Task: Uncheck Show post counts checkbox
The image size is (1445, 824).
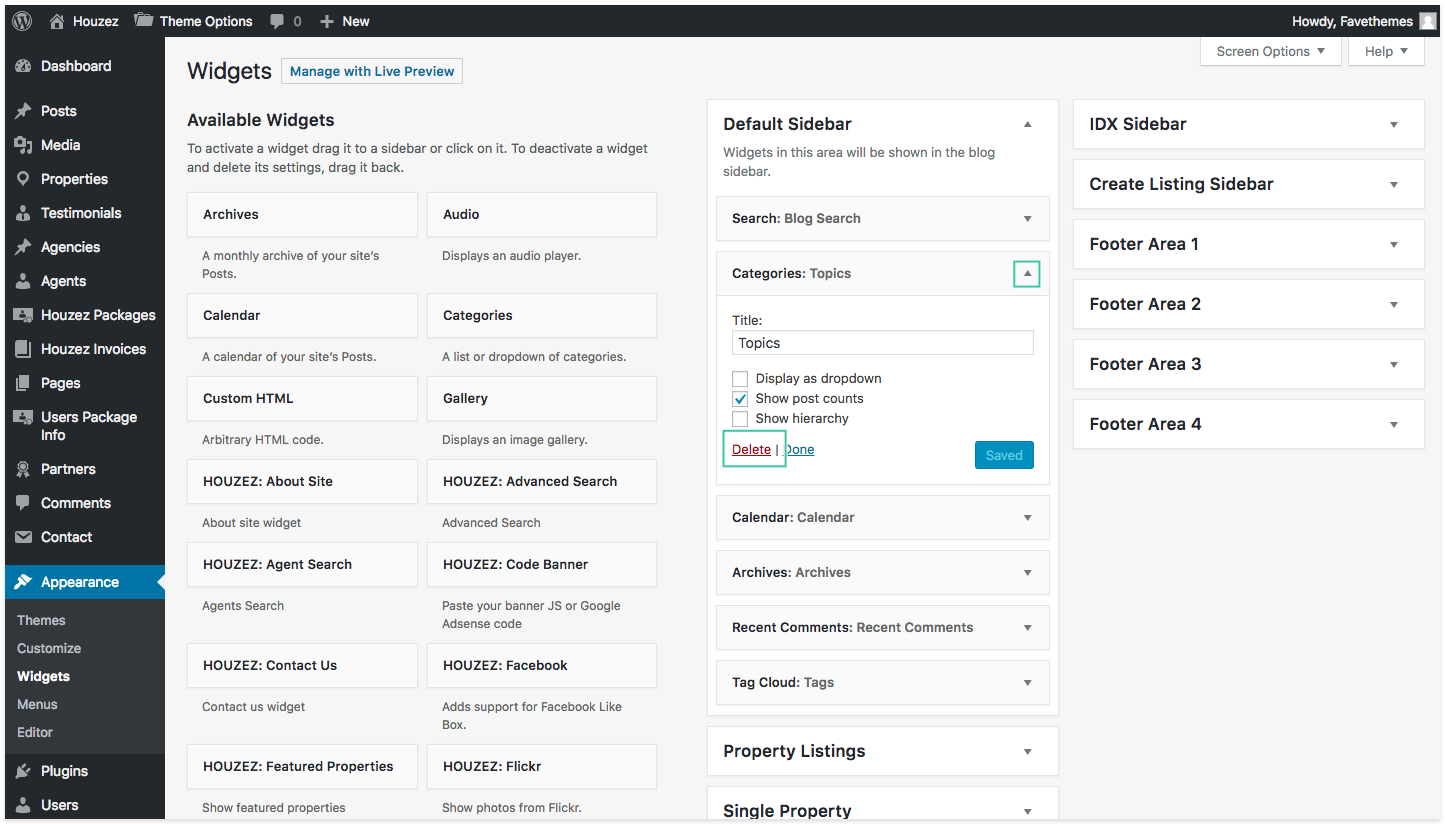Action: (x=740, y=398)
